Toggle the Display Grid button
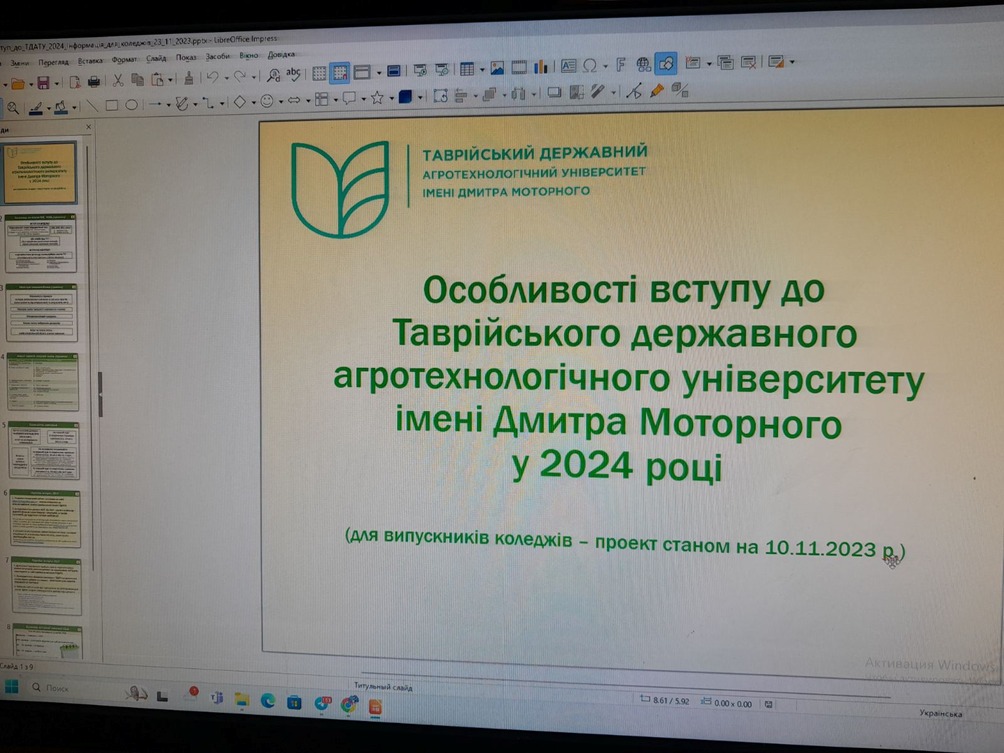This screenshot has height=753, width=1004. point(319,74)
